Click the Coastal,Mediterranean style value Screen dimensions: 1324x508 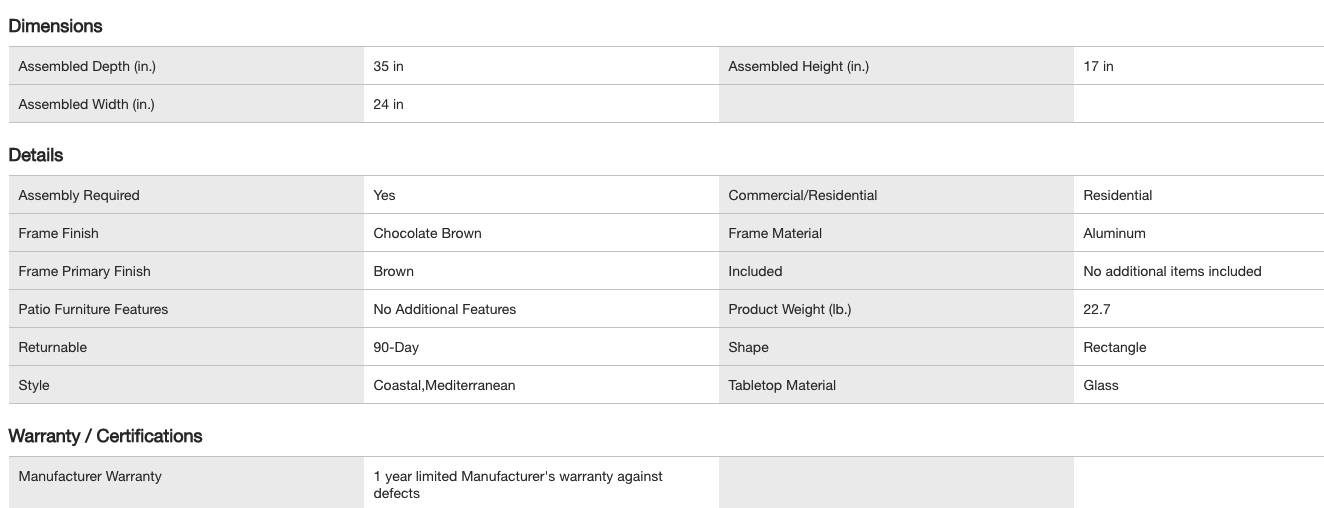pyautogui.click(x=444, y=385)
